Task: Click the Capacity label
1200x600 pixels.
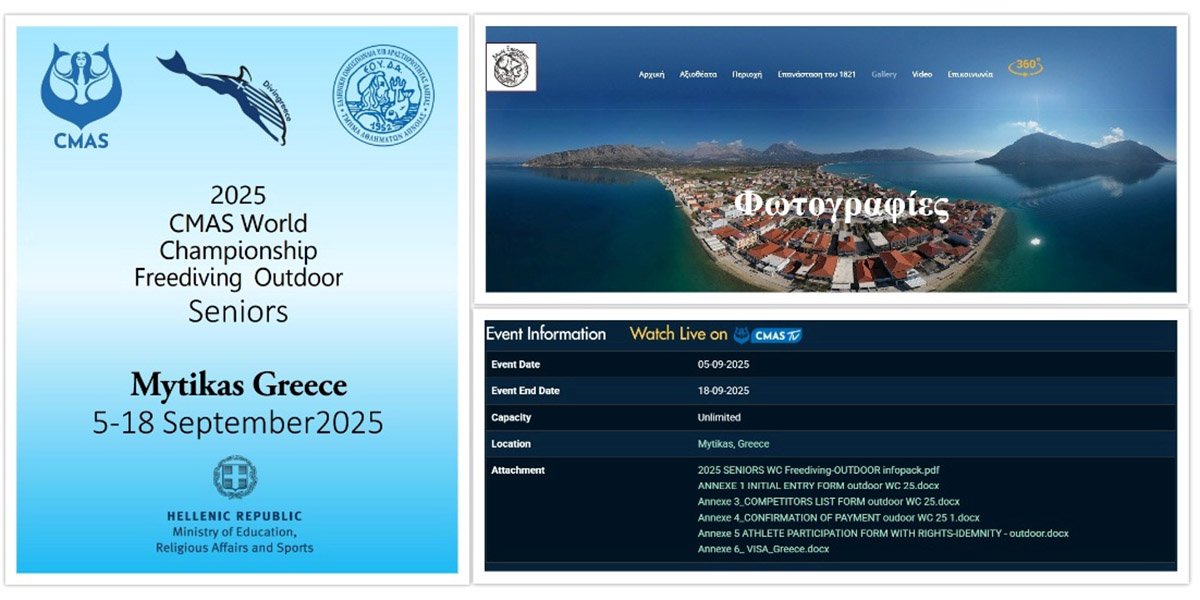Action: click(x=511, y=417)
